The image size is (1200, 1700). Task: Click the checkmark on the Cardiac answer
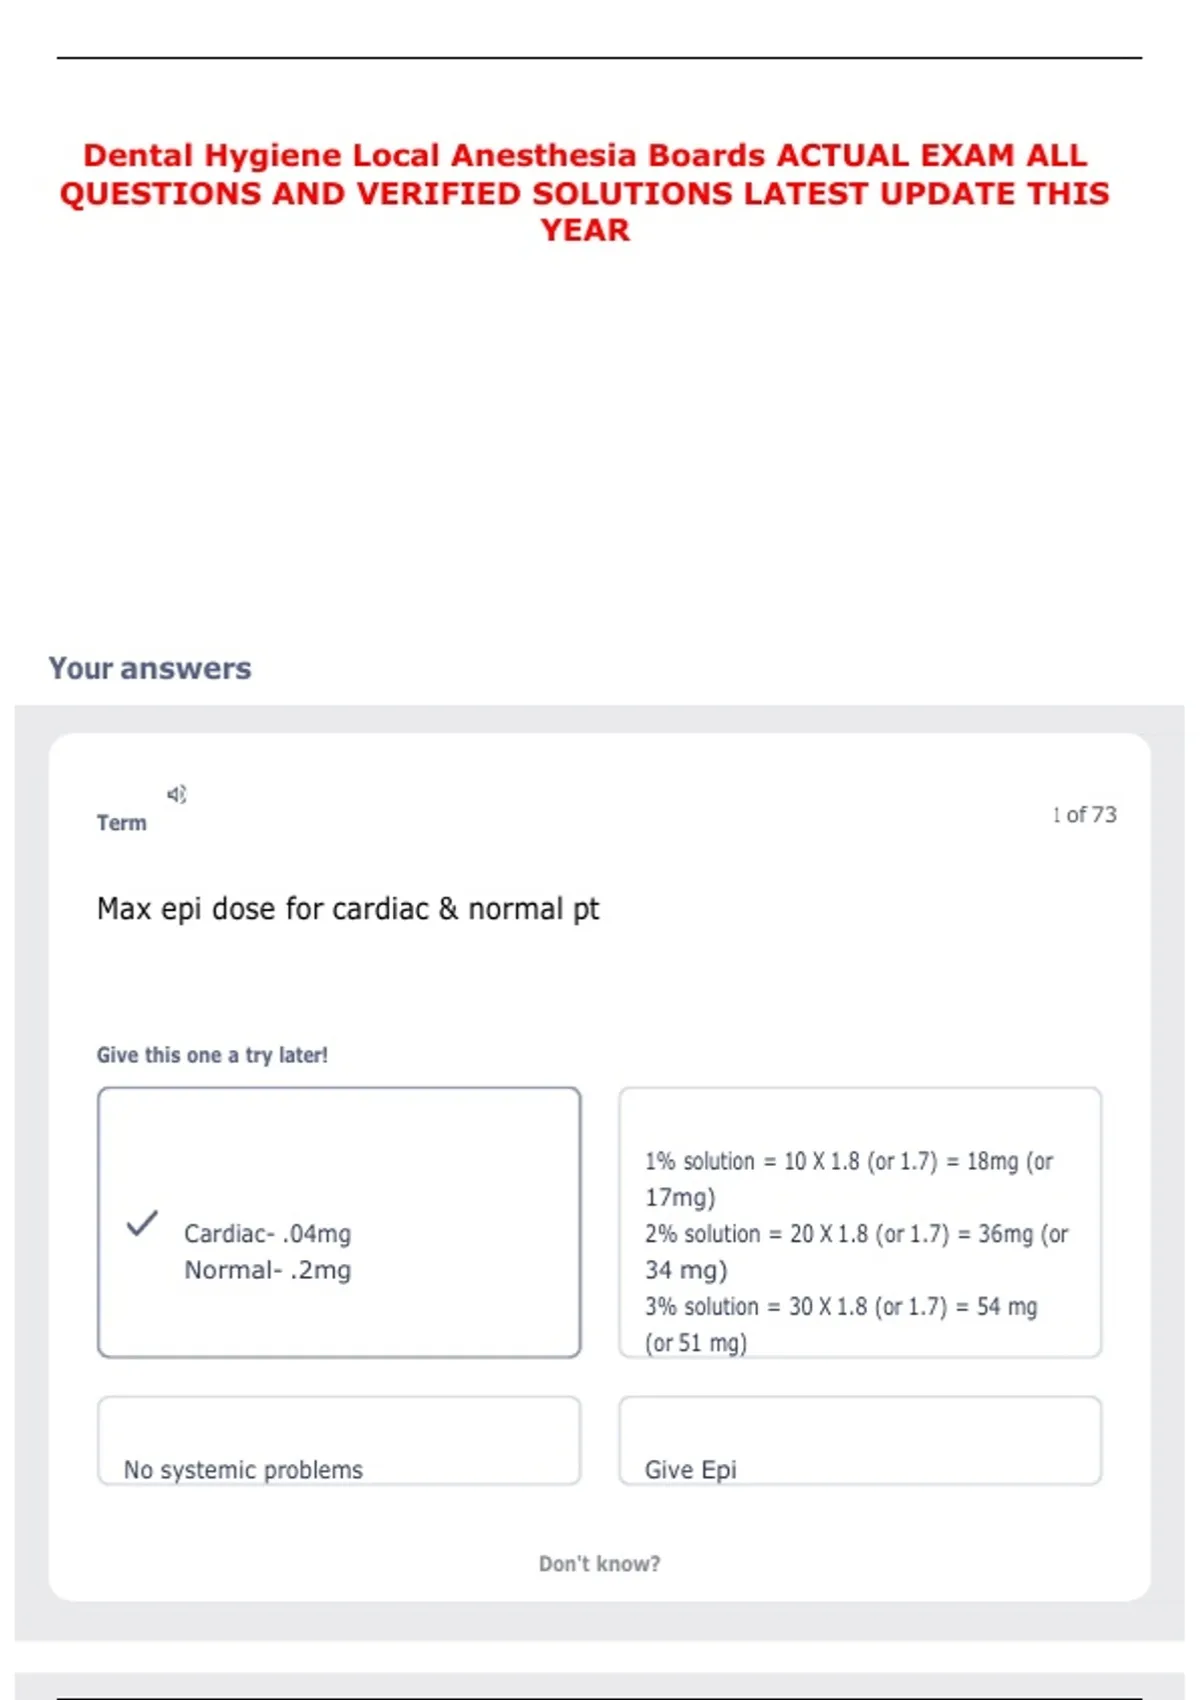click(x=142, y=1222)
